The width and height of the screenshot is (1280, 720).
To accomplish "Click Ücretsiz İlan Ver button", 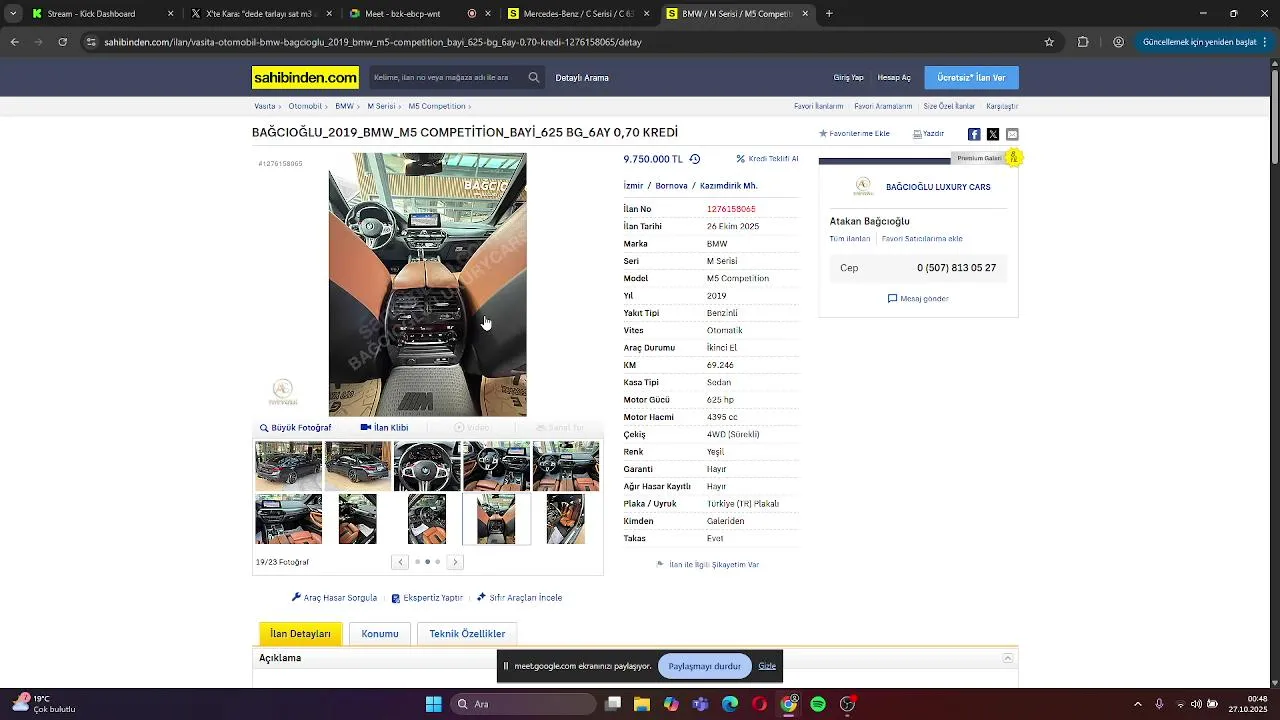I will tap(971, 78).
